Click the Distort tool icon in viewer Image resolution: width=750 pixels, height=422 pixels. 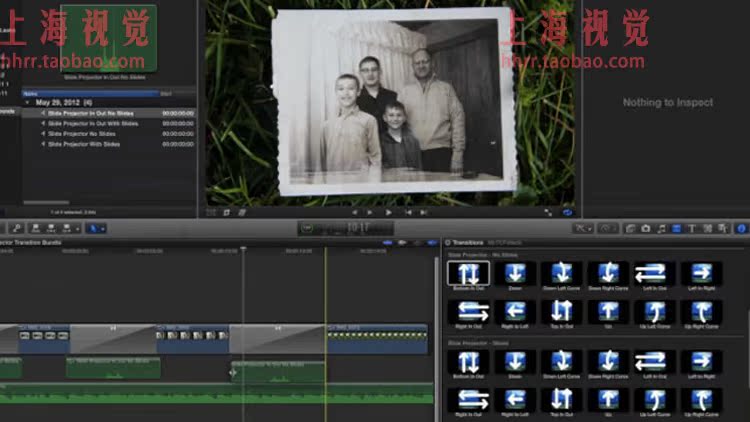coord(242,212)
